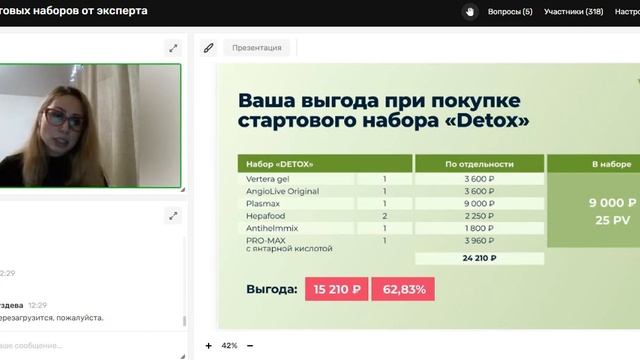Click the 2 250 ₽ Hepafood price

coord(479,216)
